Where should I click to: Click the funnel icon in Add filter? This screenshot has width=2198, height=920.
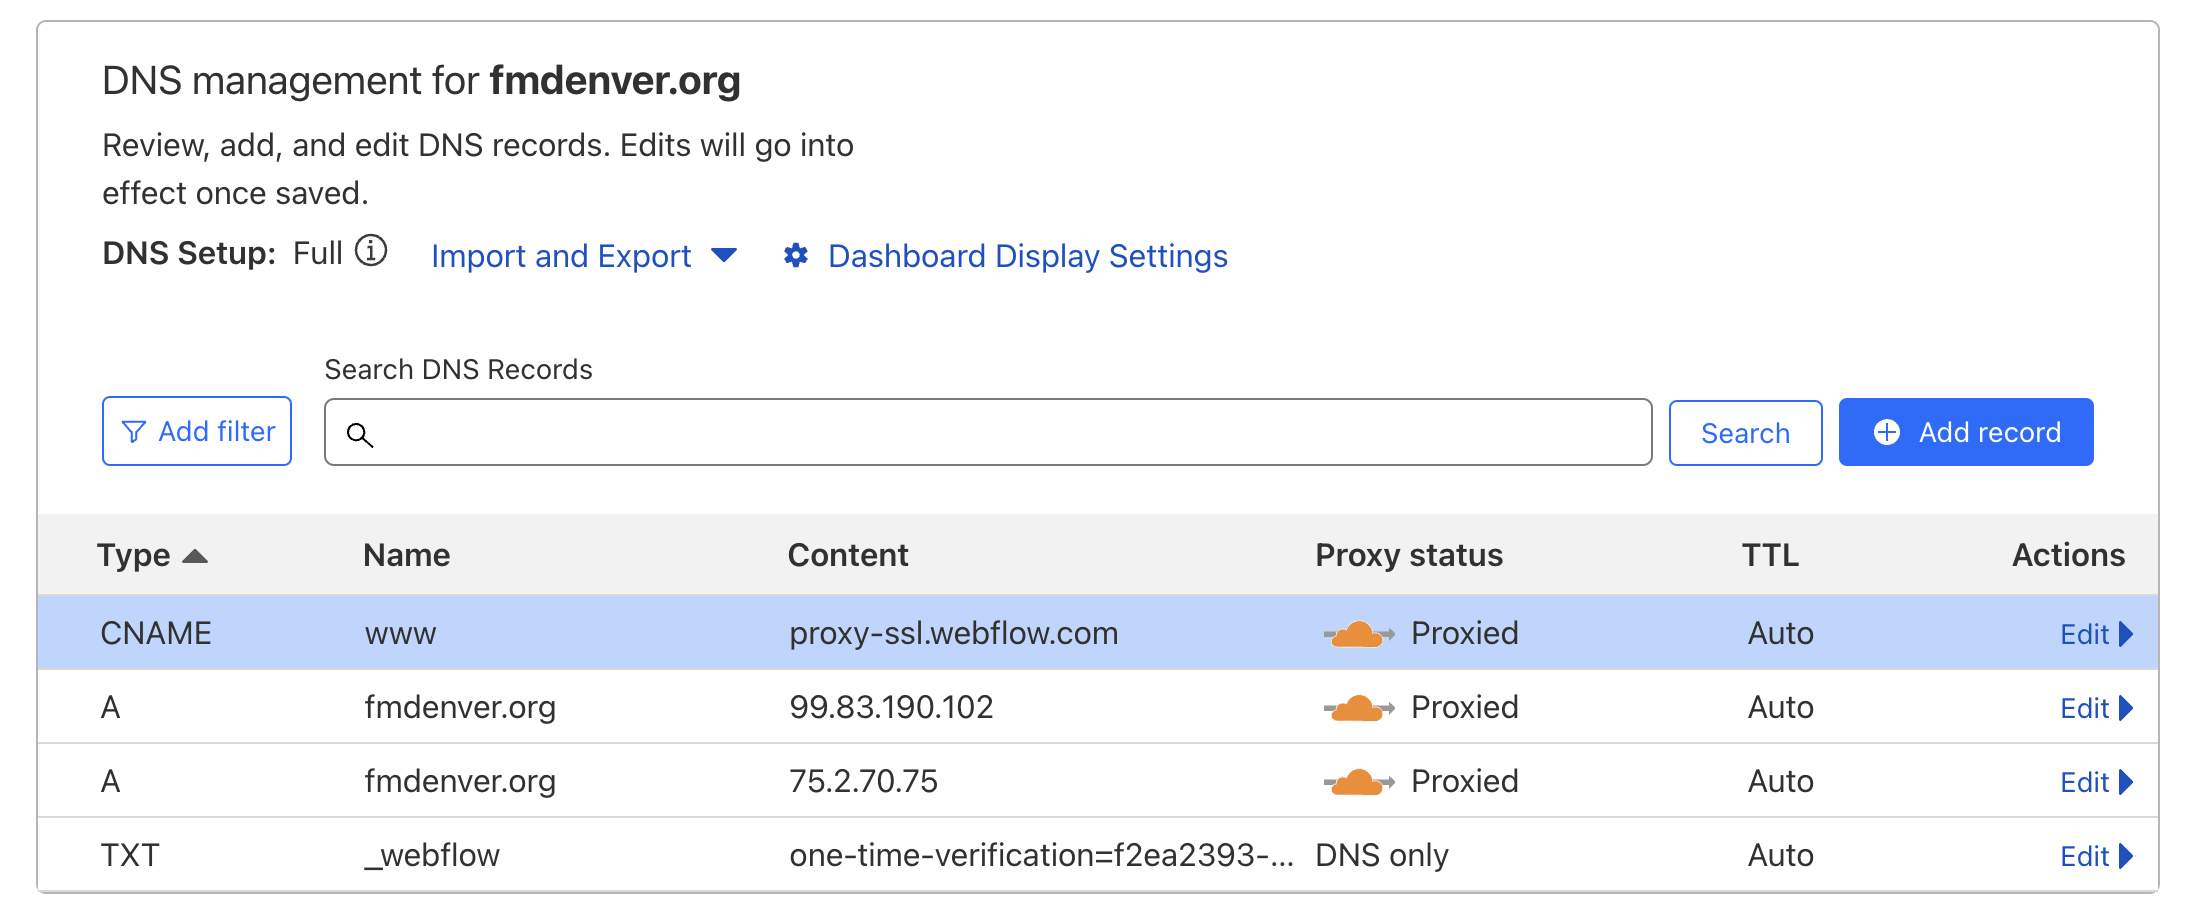(133, 432)
